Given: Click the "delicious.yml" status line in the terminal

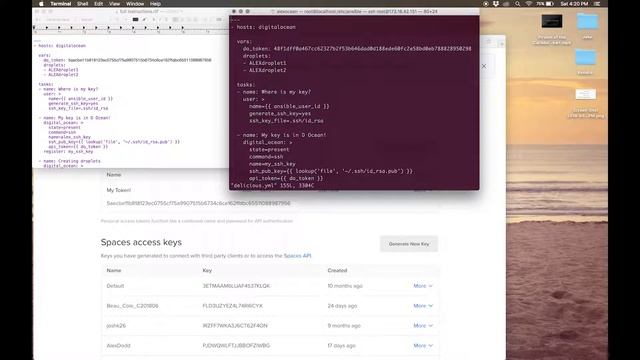Looking at the screenshot, I should click(x=272, y=186).
